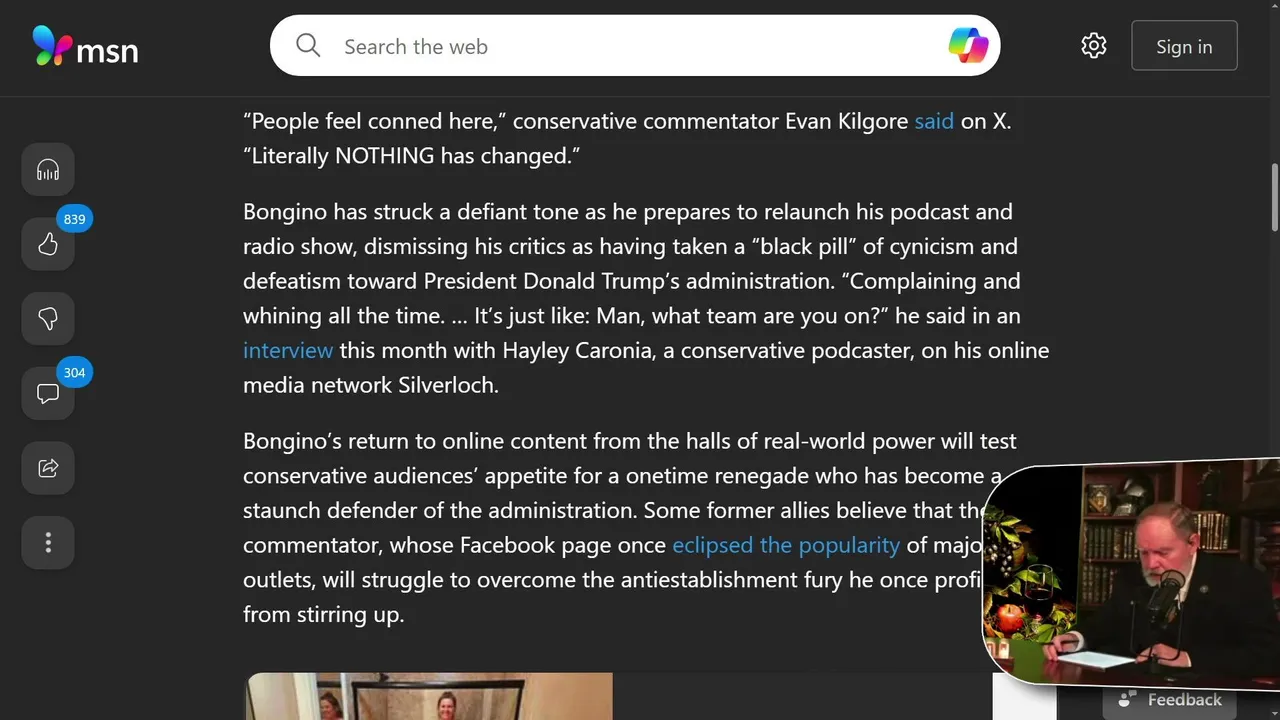Viewport: 1280px width, 720px height.
Task: Click the article image at bottom
Action: [x=429, y=696]
